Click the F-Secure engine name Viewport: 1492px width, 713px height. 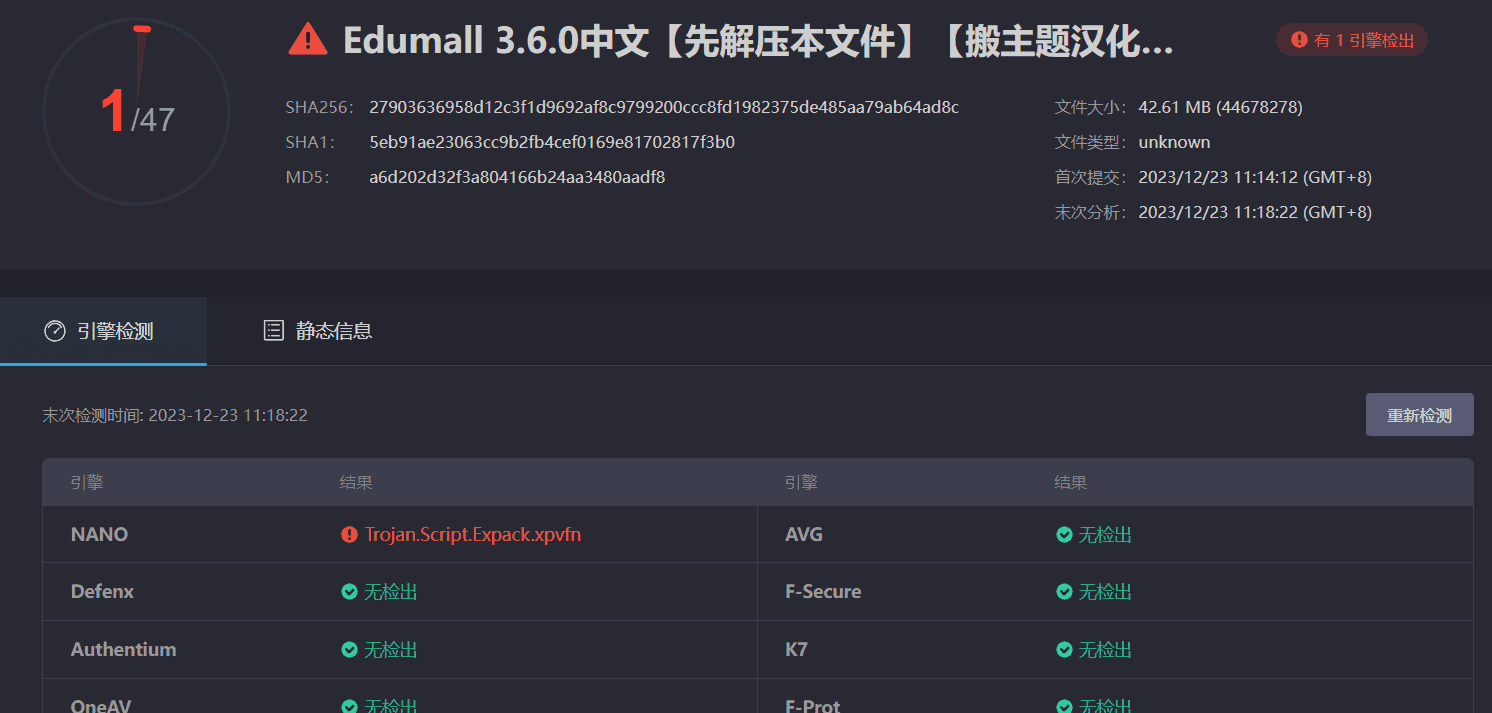coord(823,592)
